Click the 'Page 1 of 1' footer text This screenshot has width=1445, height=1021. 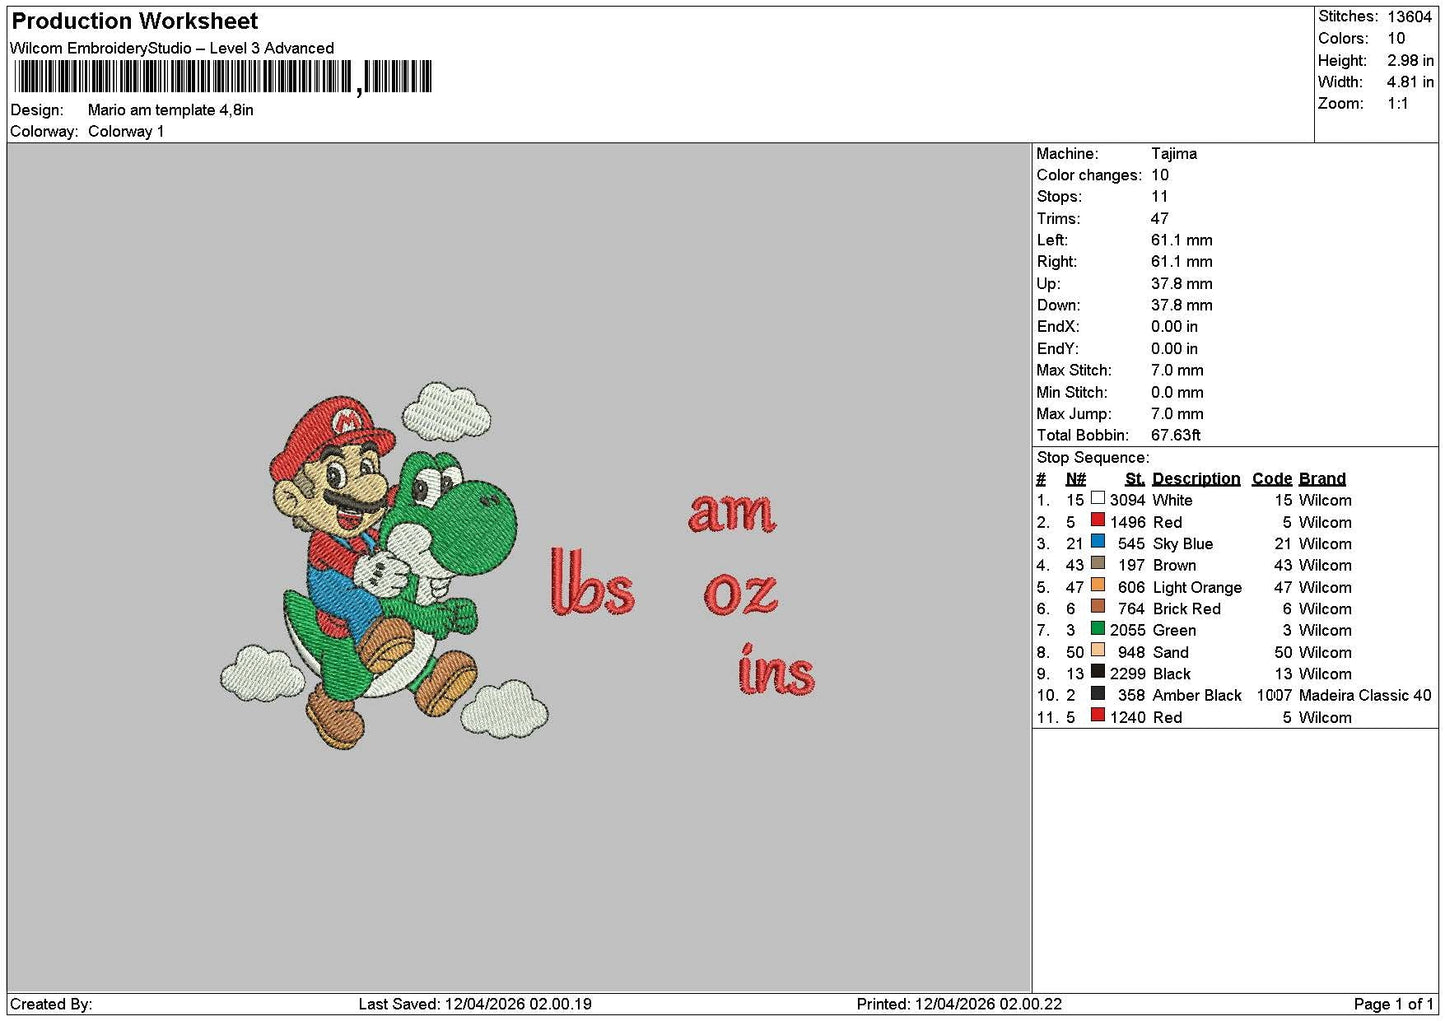(1393, 1004)
